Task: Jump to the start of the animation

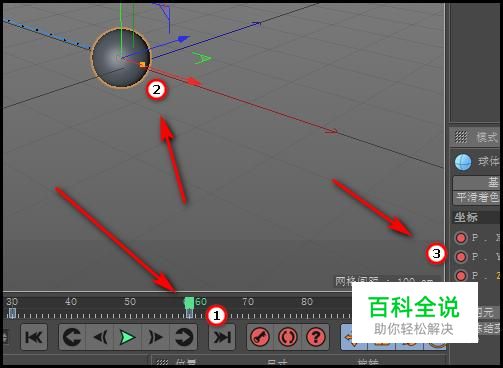Action: [34, 337]
